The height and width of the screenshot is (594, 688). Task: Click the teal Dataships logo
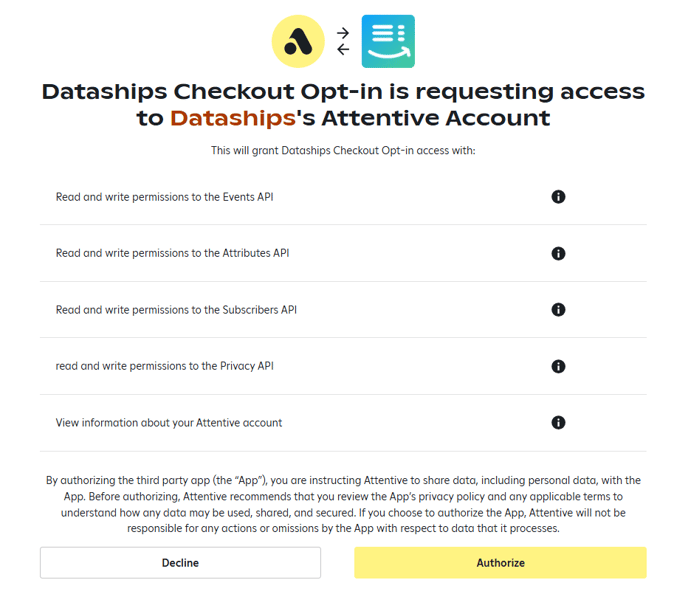(388, 41)
